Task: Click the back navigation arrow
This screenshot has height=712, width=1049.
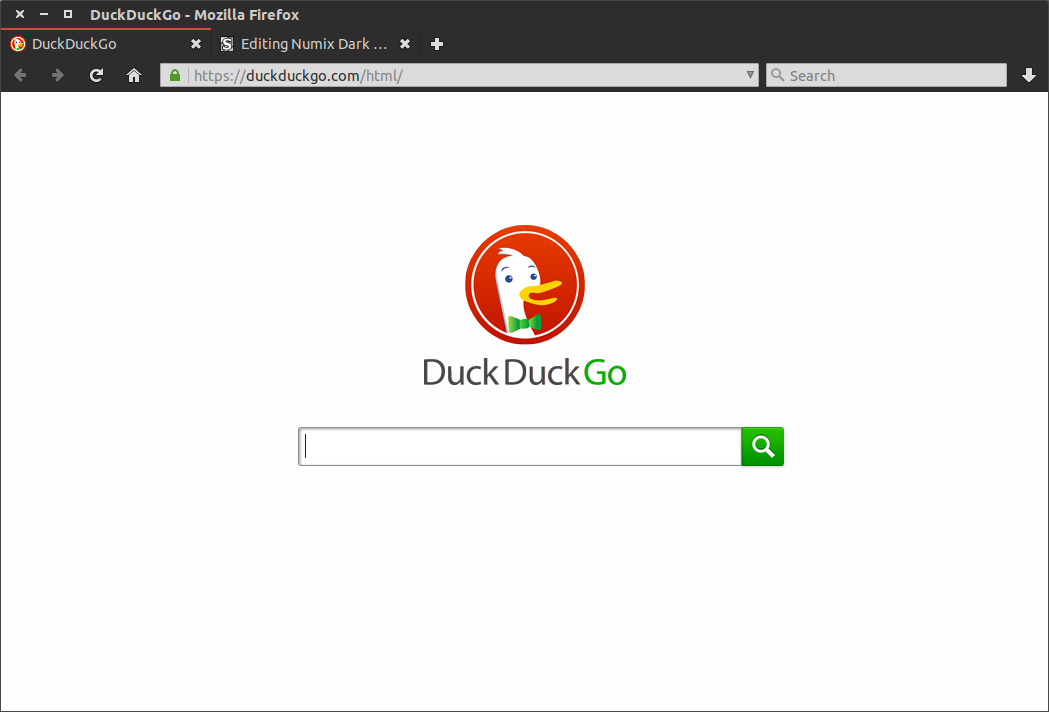Action: (20, 75)
